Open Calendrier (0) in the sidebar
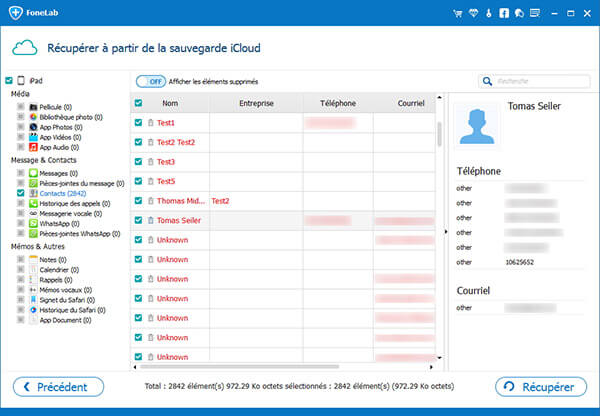 pos(59,270)
